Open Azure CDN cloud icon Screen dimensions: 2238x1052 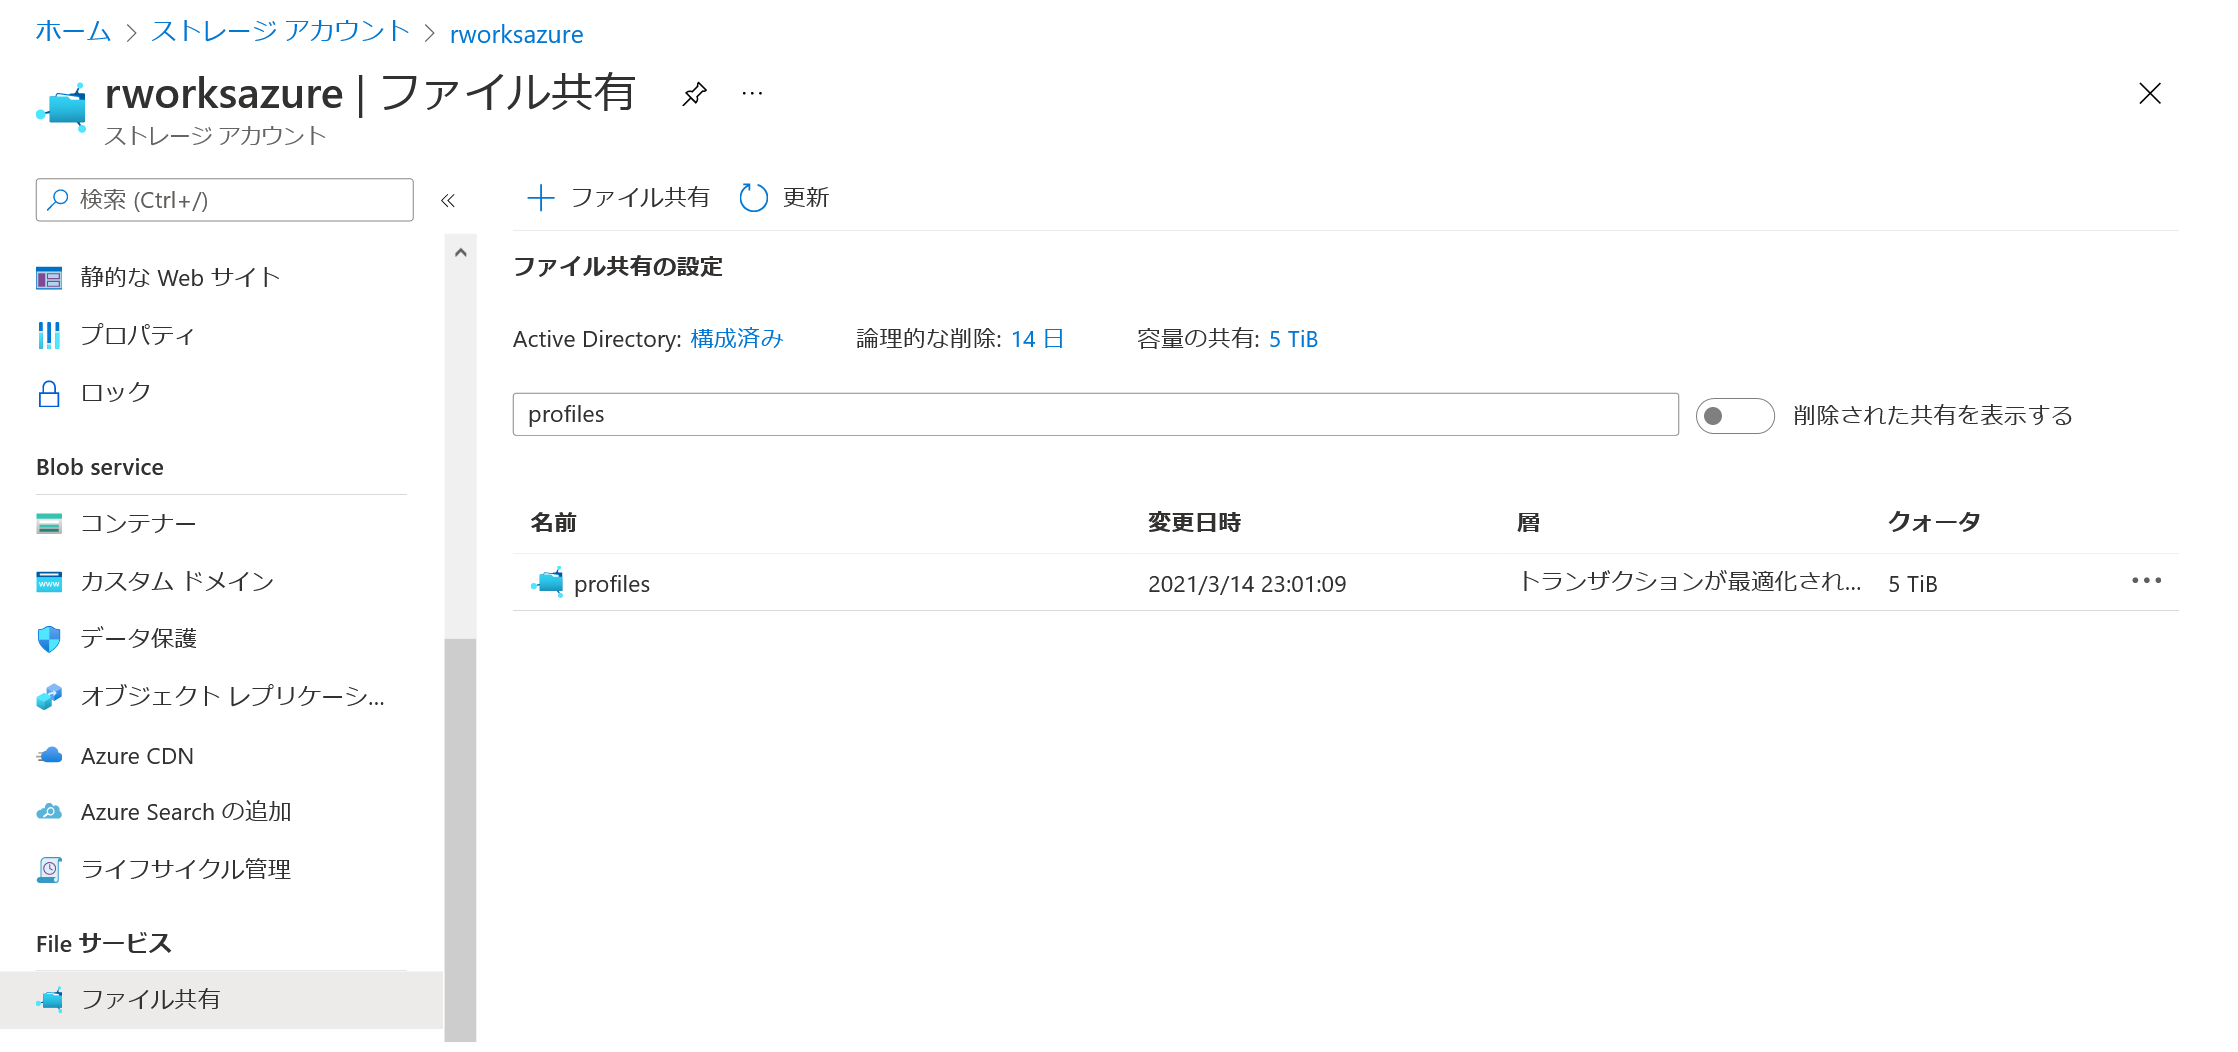click(49, 756)
